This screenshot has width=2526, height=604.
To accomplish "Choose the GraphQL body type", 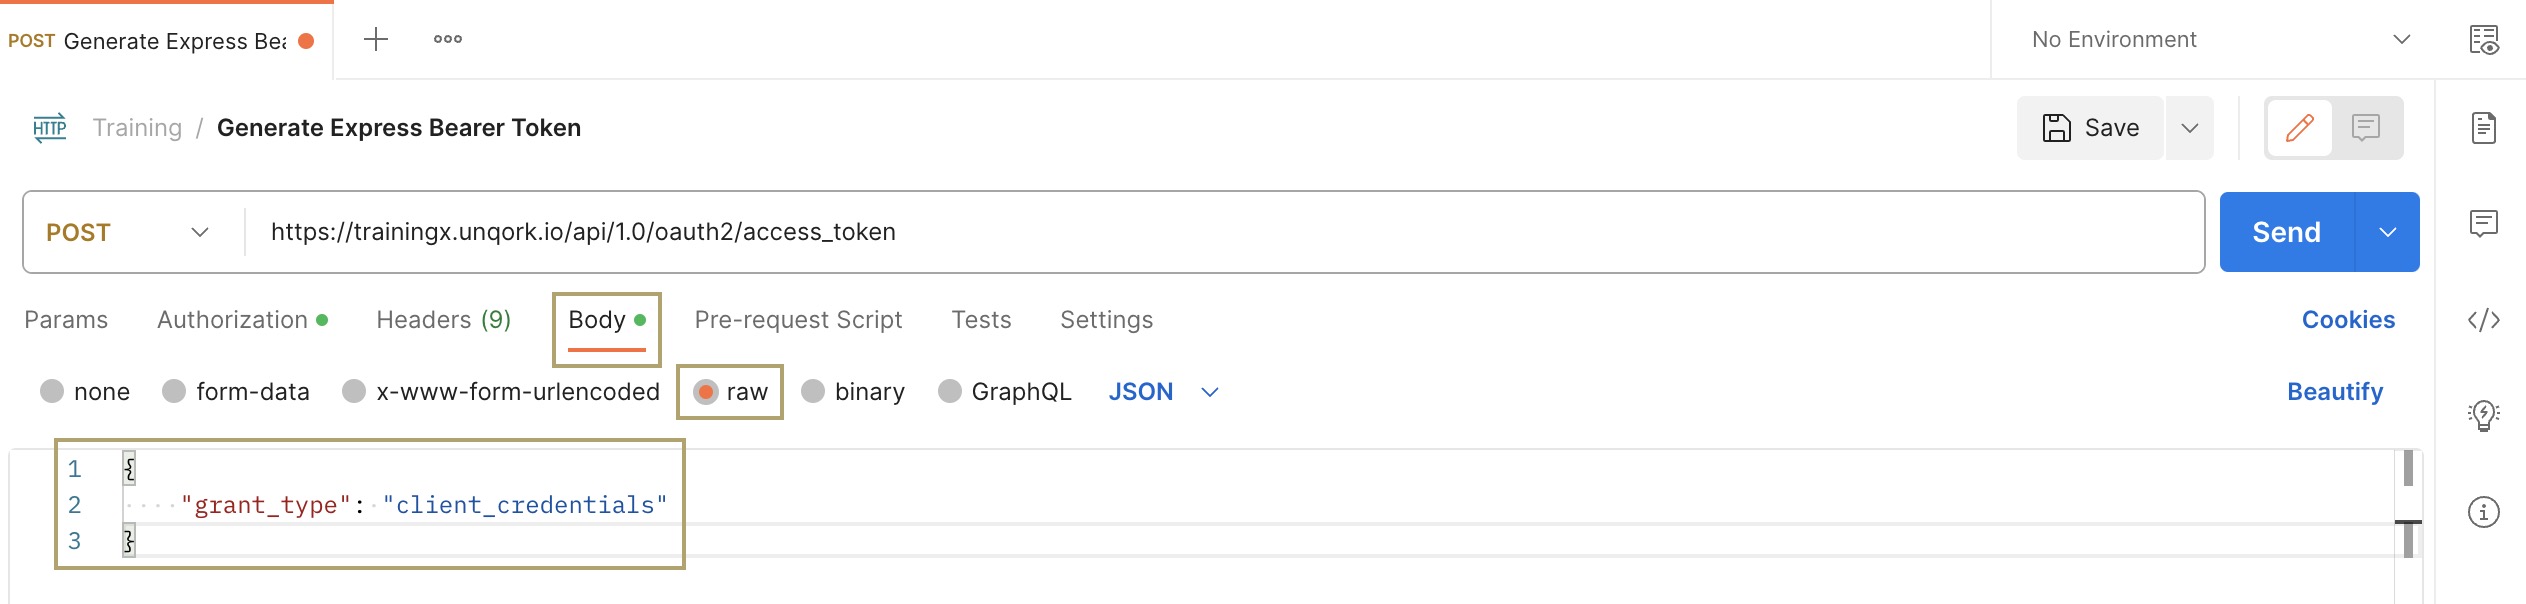I will (1005, 392).
